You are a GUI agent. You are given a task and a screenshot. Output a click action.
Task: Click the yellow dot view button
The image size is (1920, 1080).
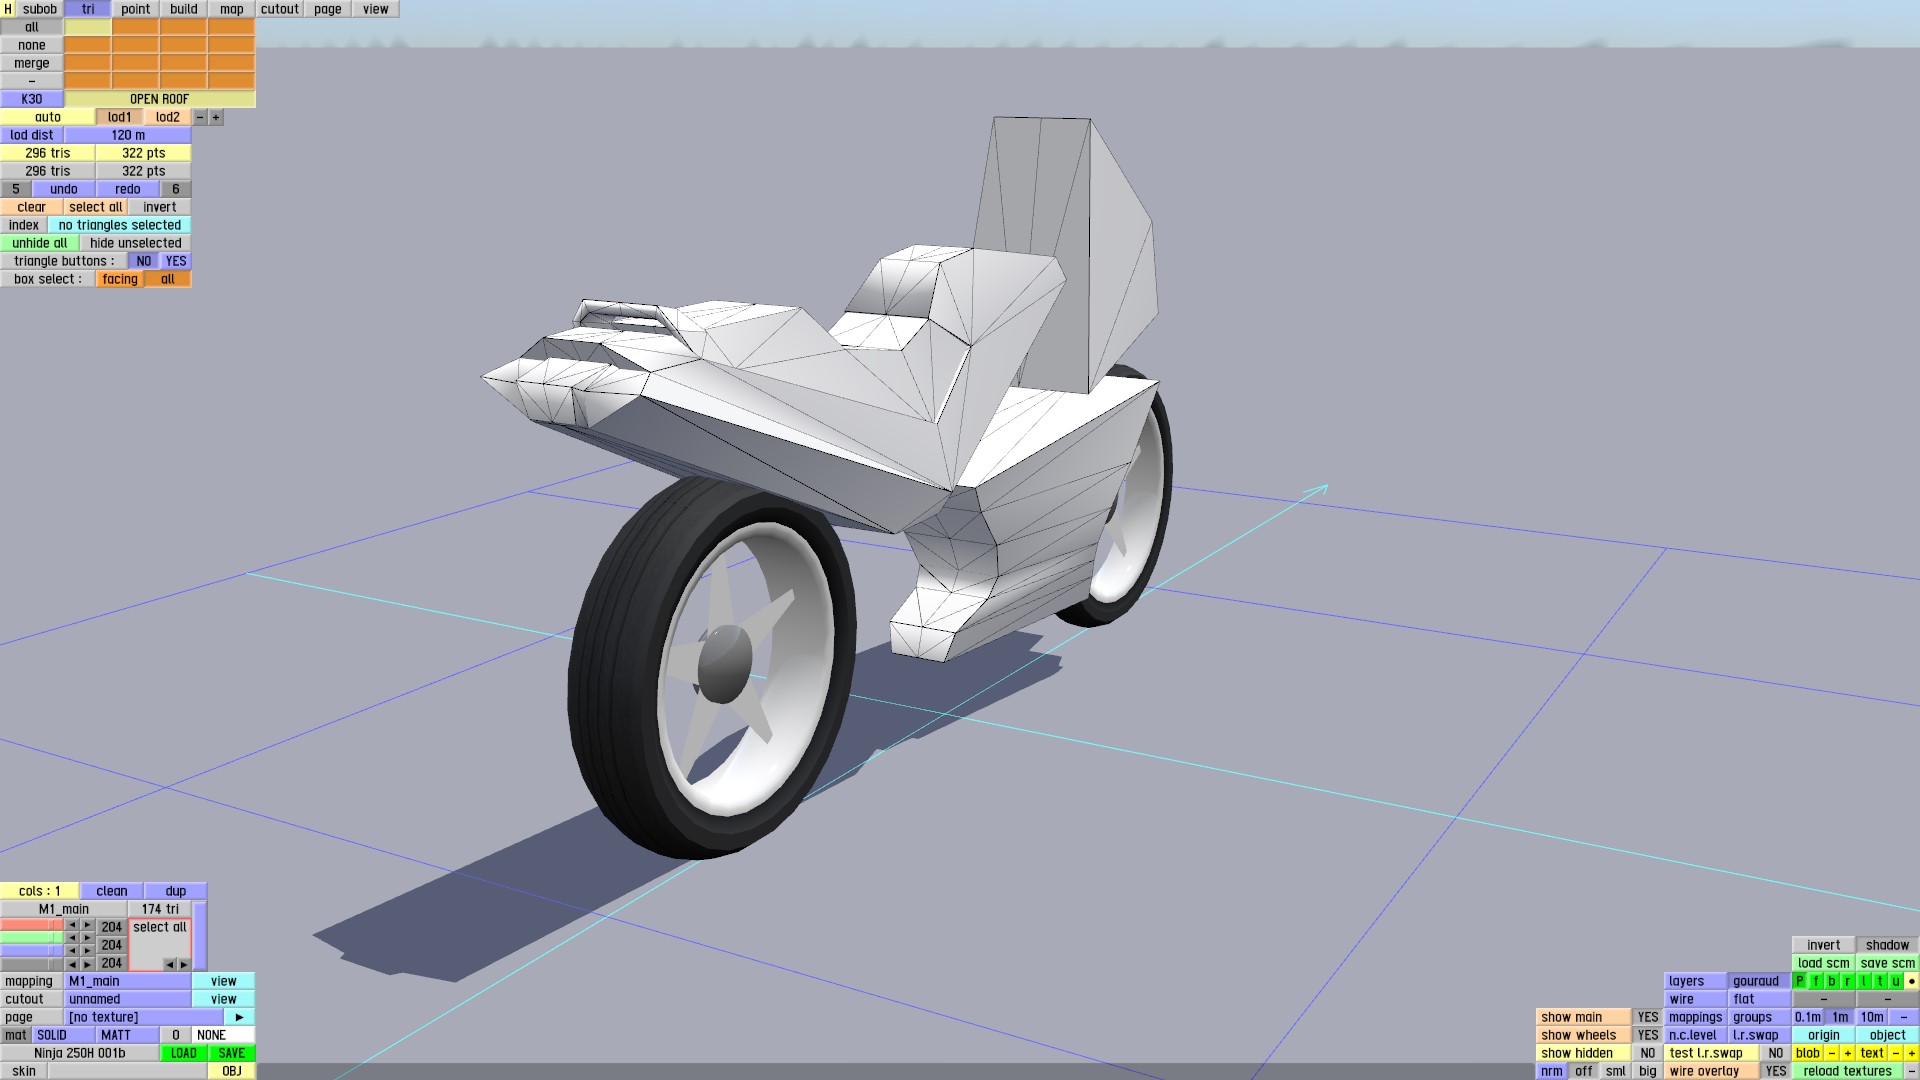click(1911, 981)
